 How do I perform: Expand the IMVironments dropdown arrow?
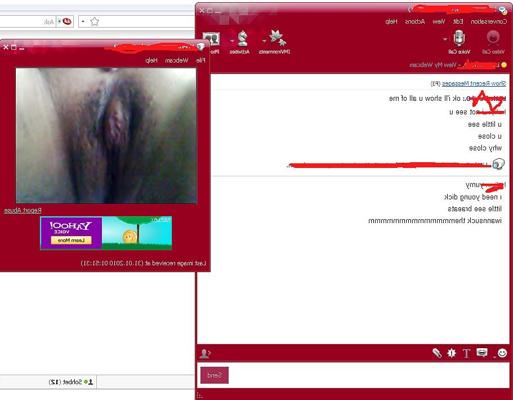[x=264, y=41]
